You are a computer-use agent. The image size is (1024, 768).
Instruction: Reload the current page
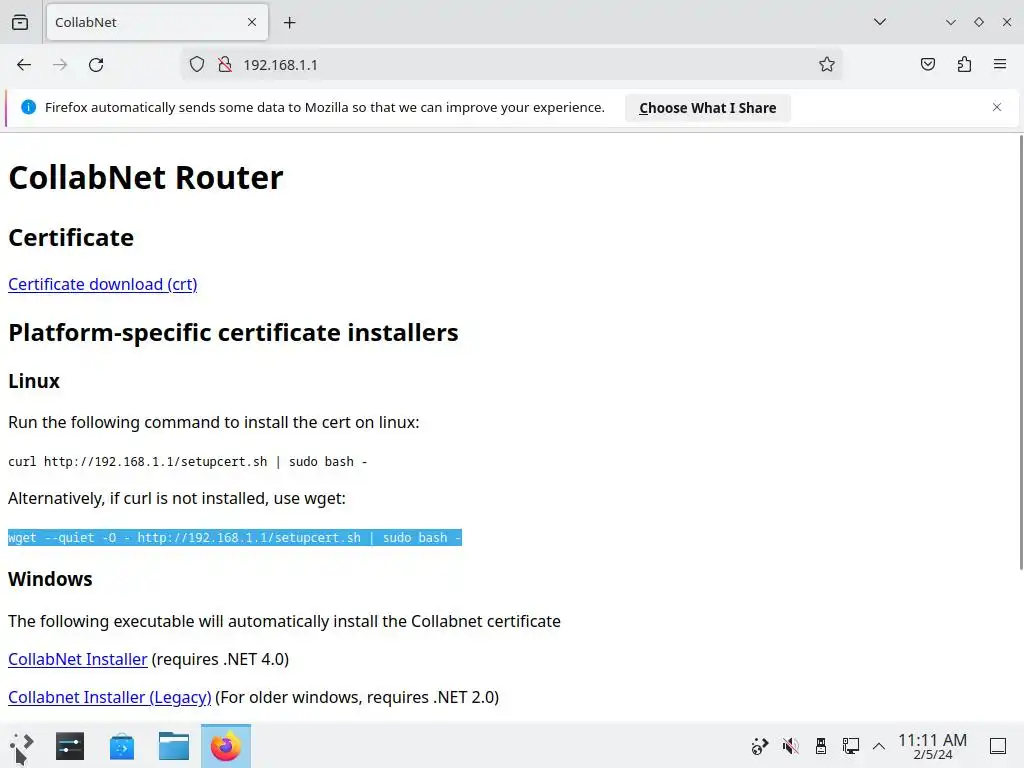click(96, 65)
